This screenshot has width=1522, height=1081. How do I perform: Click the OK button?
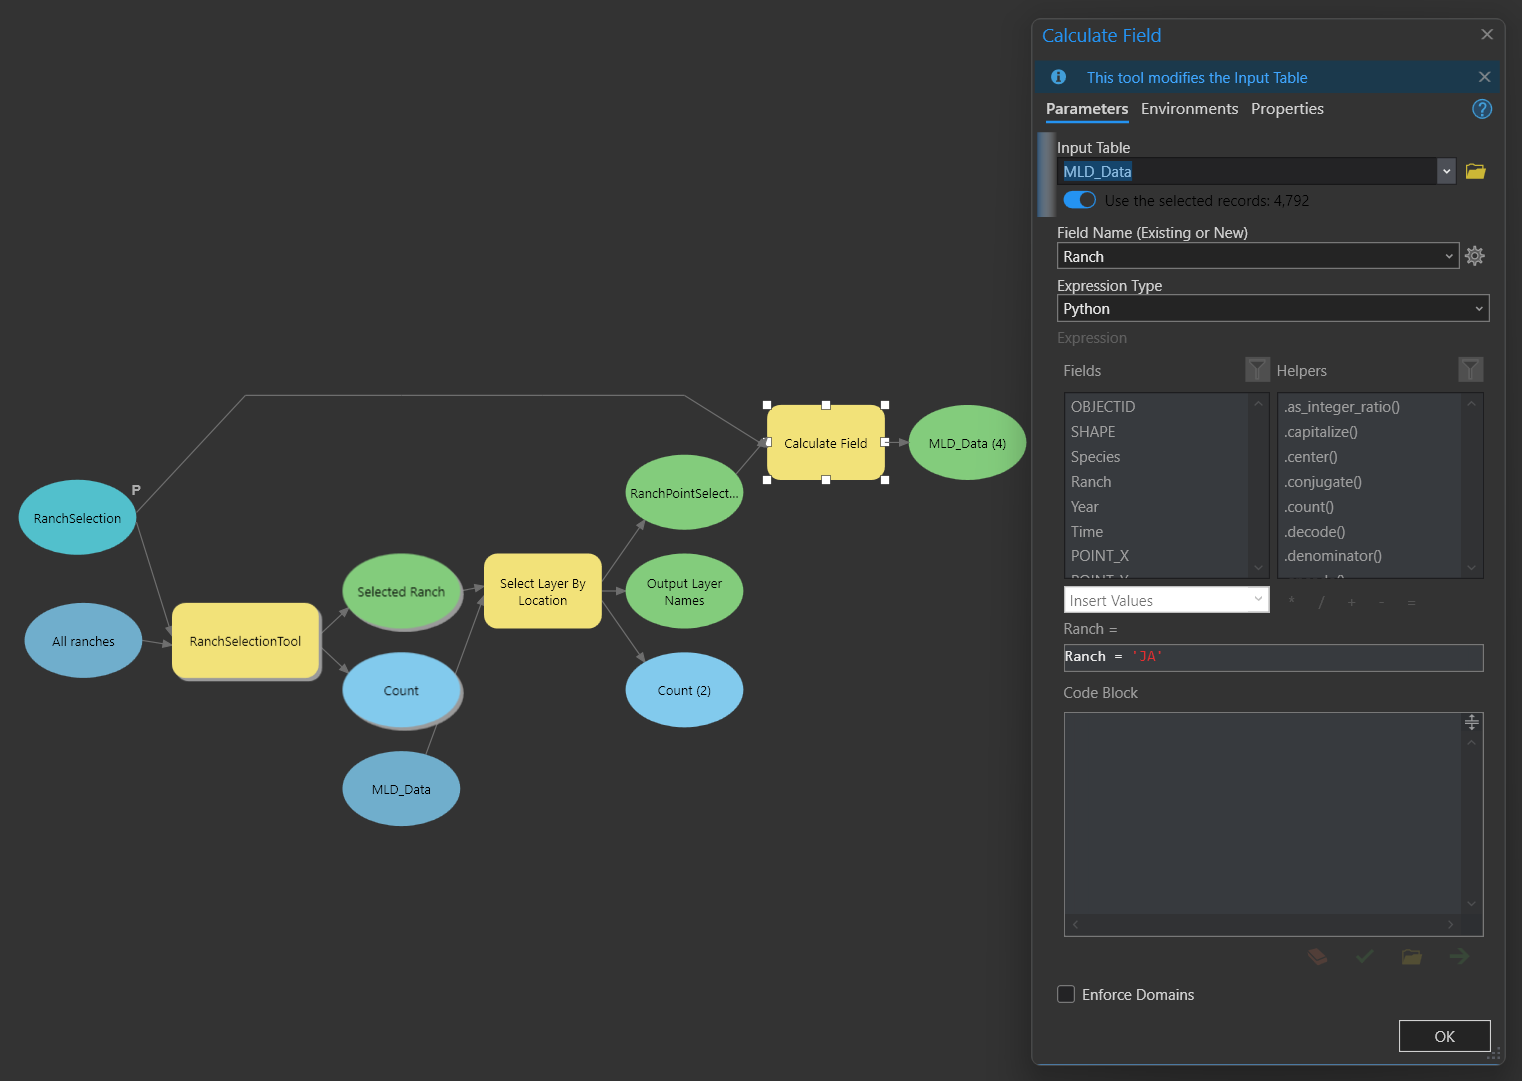pos(1444,1036)
